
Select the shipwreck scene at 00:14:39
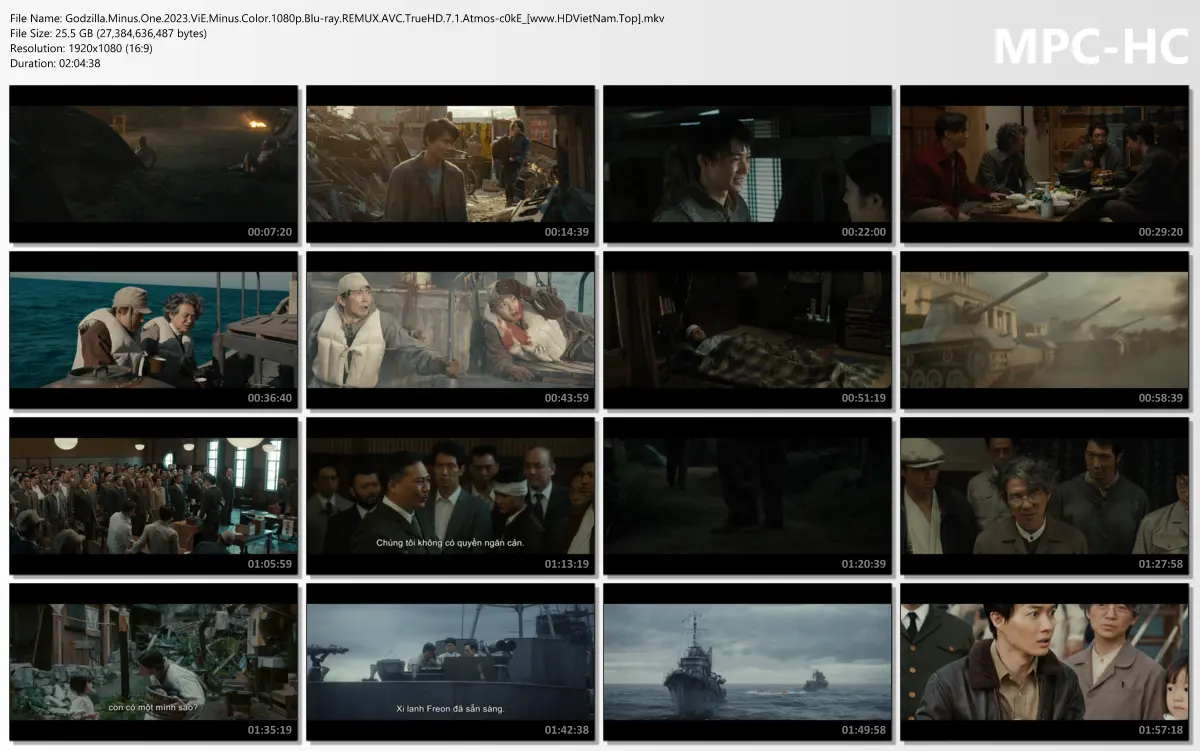click(x=451, y=163)
